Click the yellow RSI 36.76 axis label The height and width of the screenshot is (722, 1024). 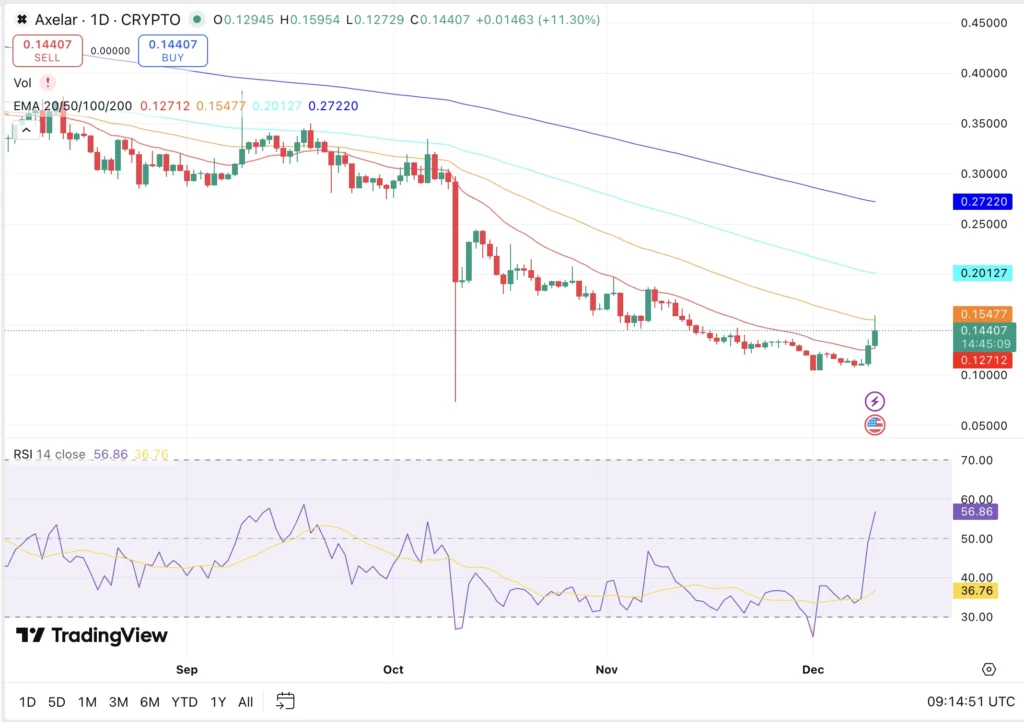click(x=976, y=591)
